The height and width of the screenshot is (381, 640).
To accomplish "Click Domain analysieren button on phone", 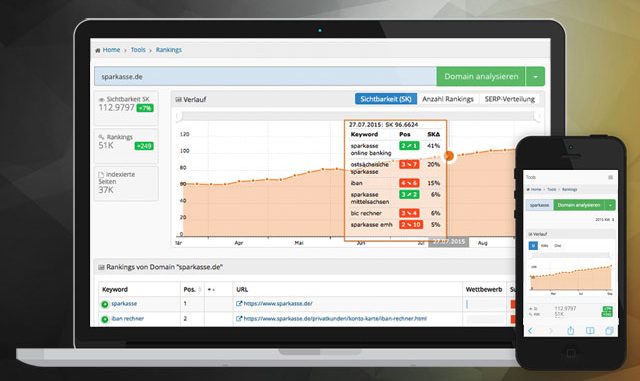I will [x=579, y=205].
